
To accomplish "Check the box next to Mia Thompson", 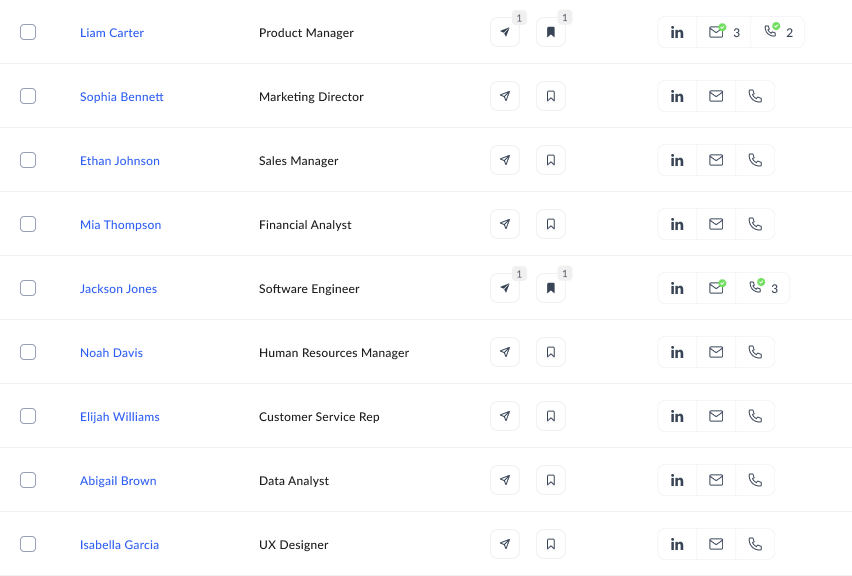I will click(x=28, y=224).
